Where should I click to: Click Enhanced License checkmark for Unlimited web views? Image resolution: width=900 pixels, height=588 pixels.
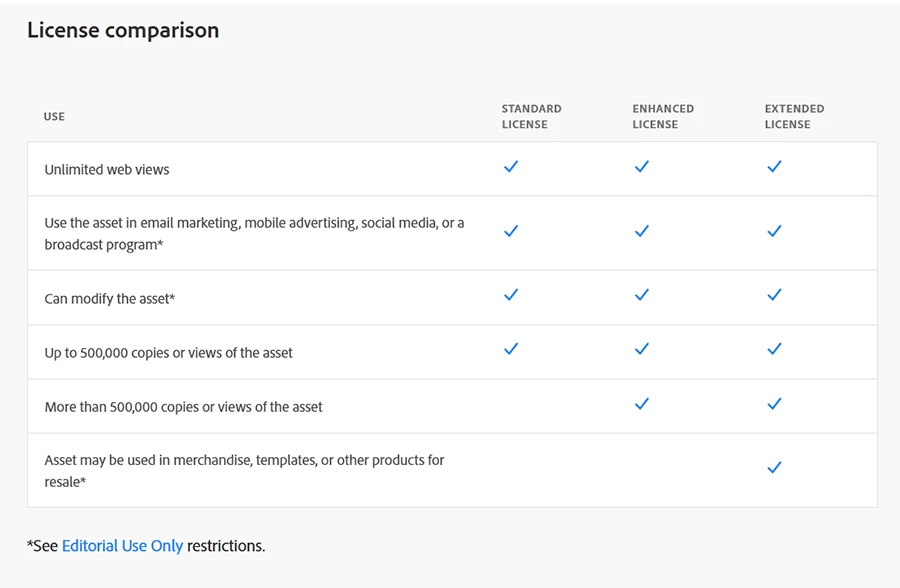coord(642,167)
